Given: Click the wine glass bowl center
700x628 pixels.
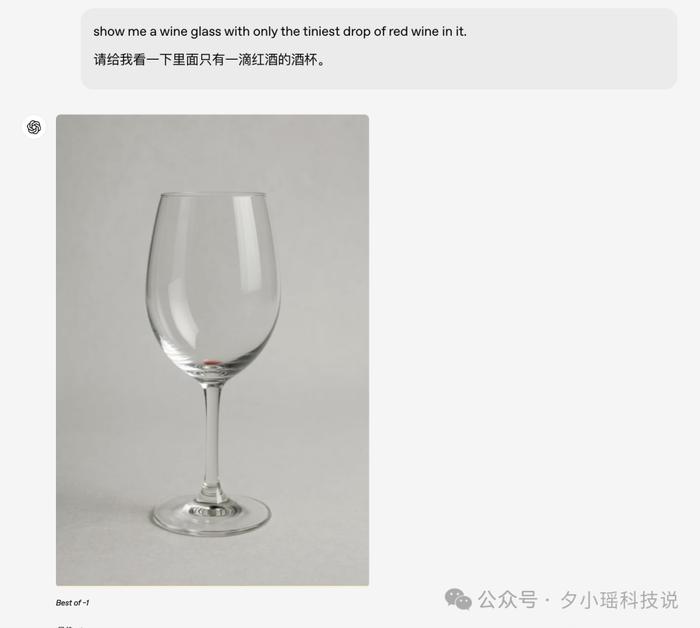Looking at the screenshot, I should coord(213,286).
